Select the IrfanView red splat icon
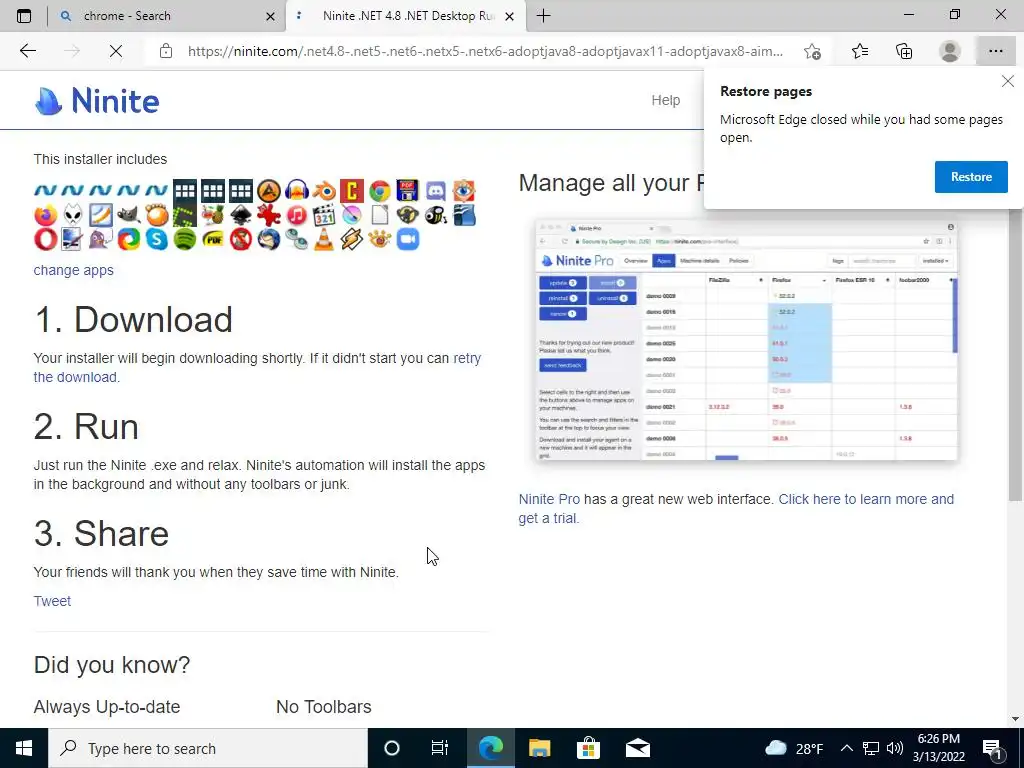 [x=268, y=215]
